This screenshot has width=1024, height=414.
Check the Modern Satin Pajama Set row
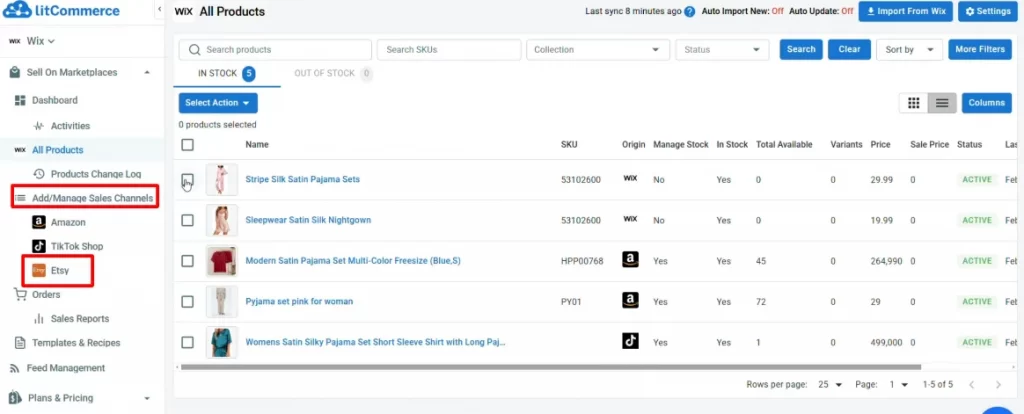pyautogui.click(x=187, y=261)
